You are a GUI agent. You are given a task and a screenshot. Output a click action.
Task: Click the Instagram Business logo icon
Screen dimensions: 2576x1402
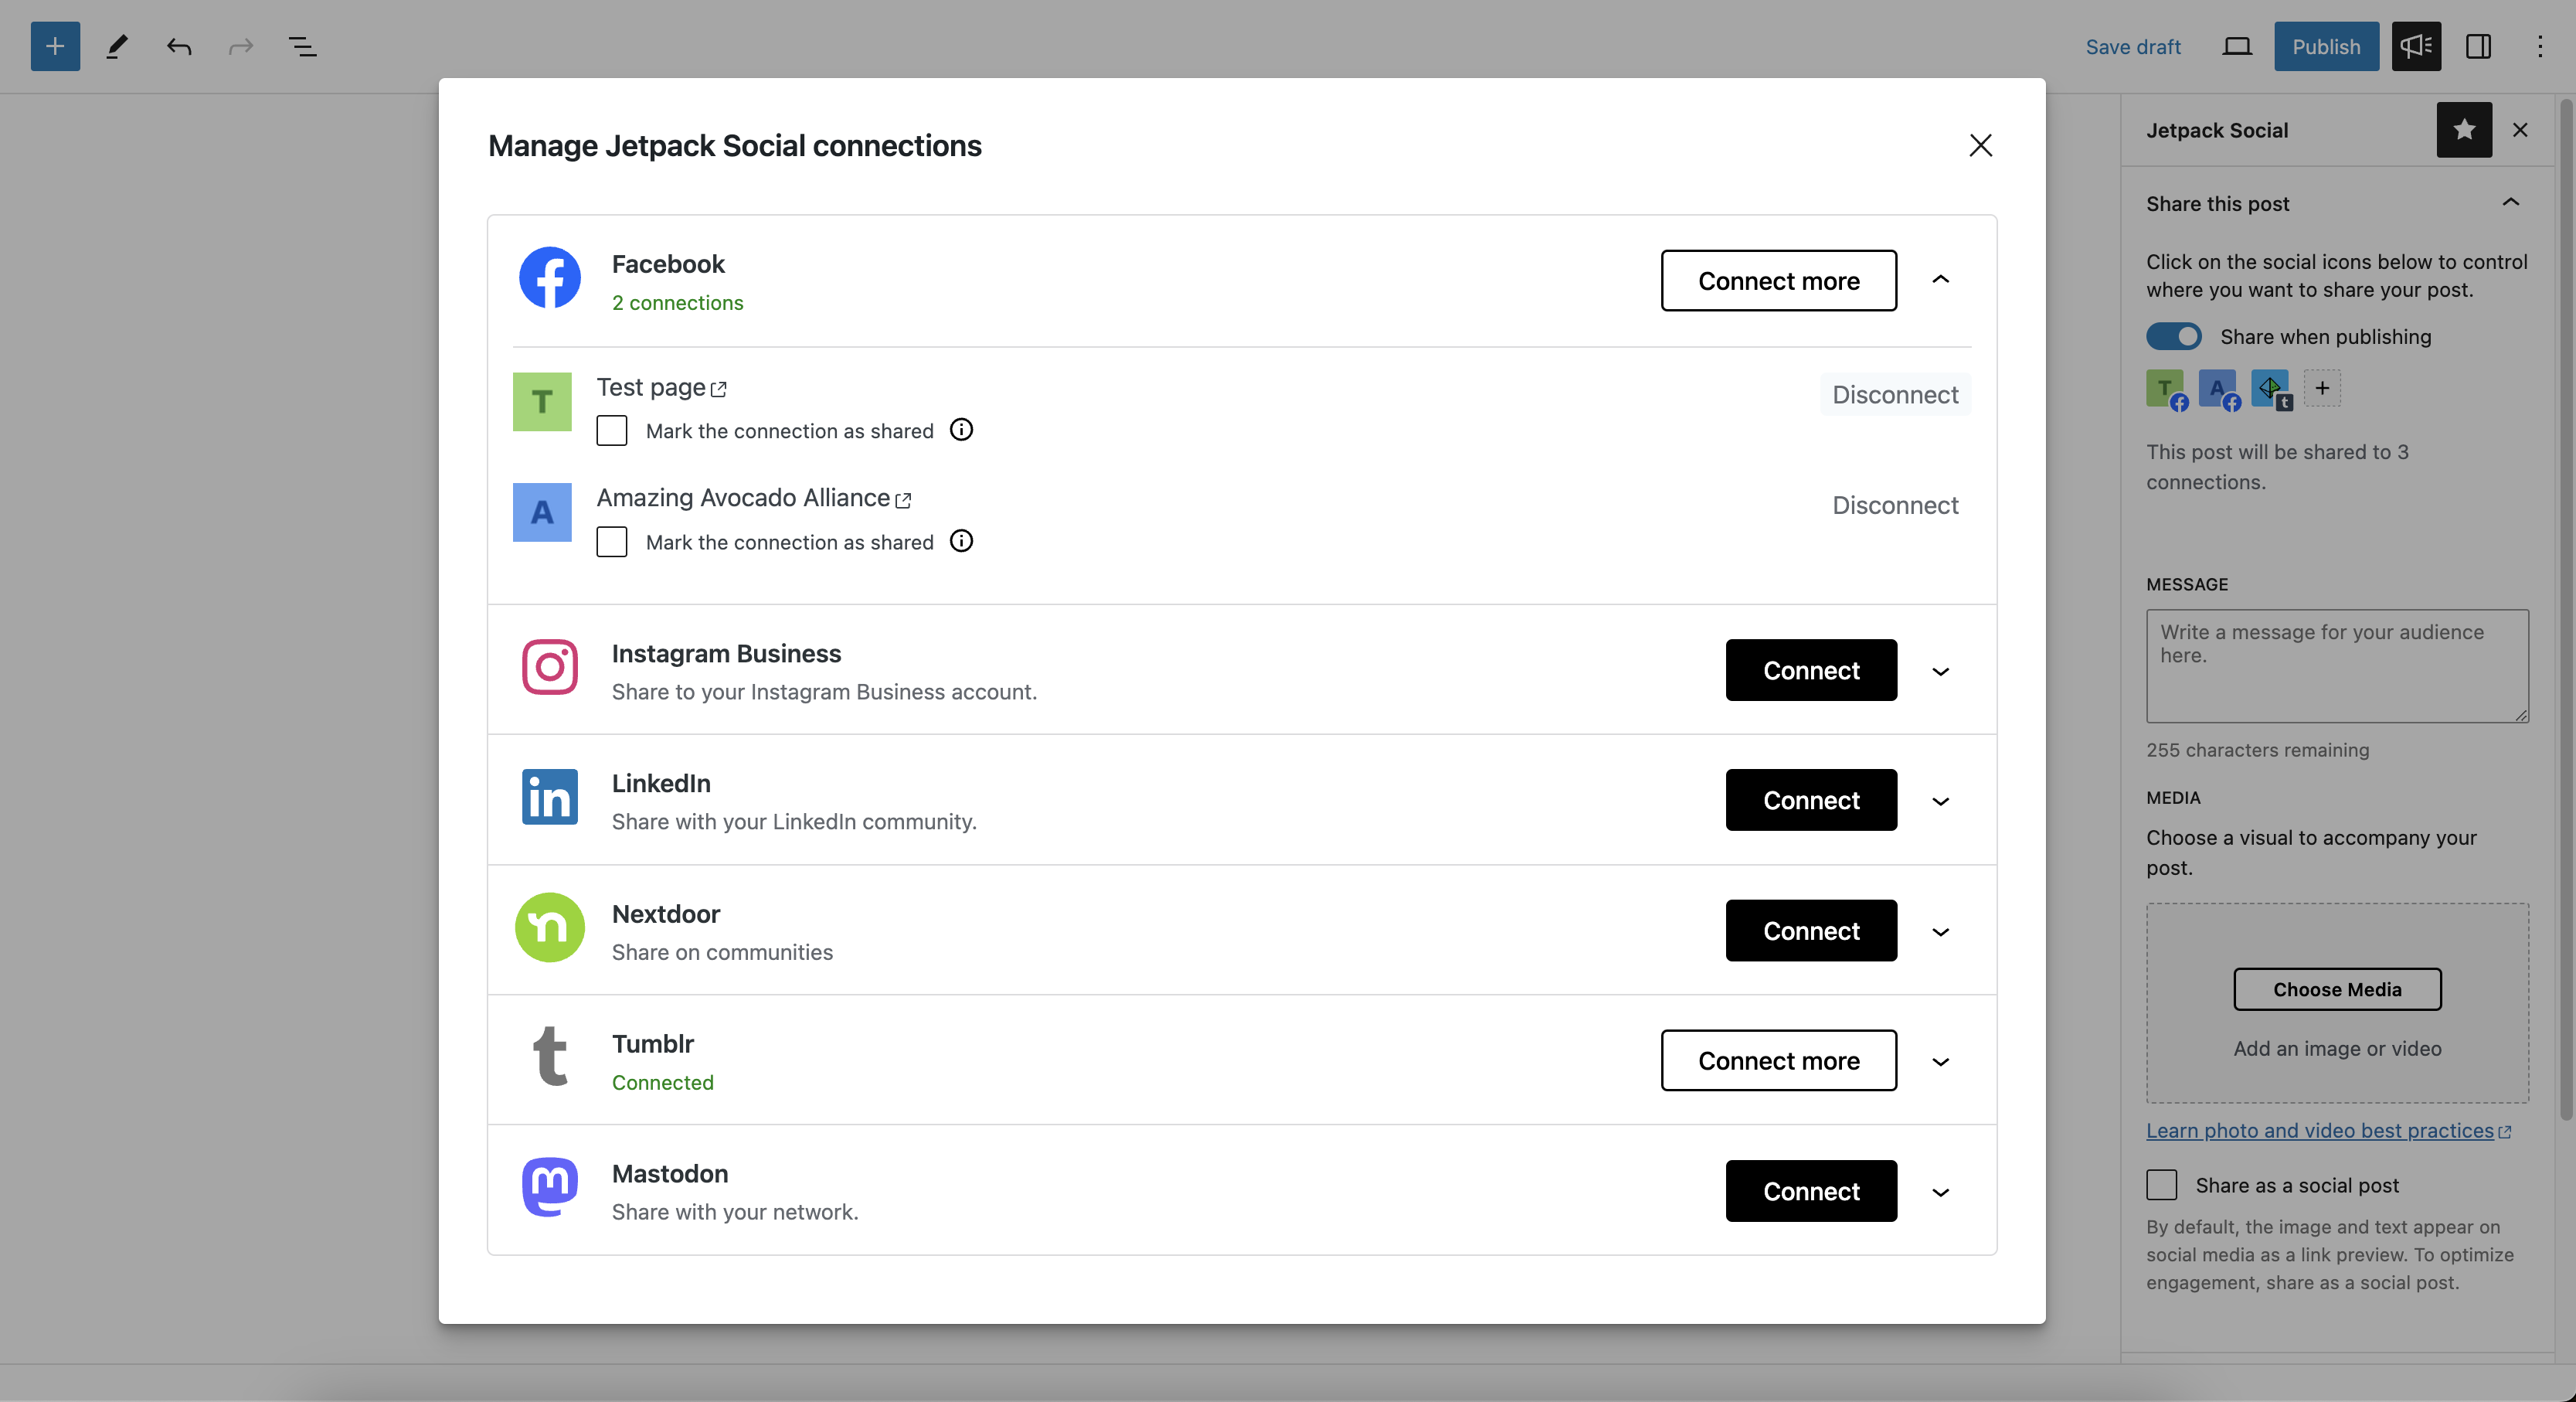click(549, 666)
